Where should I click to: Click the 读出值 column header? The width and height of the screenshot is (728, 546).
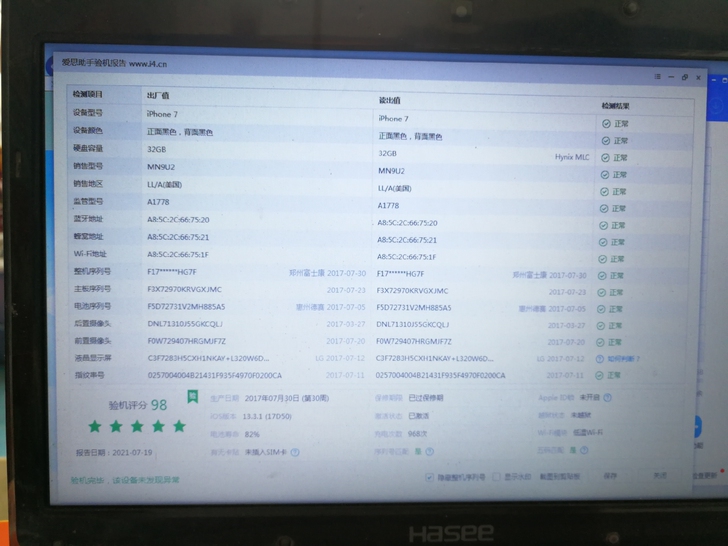tap(390, 100)
